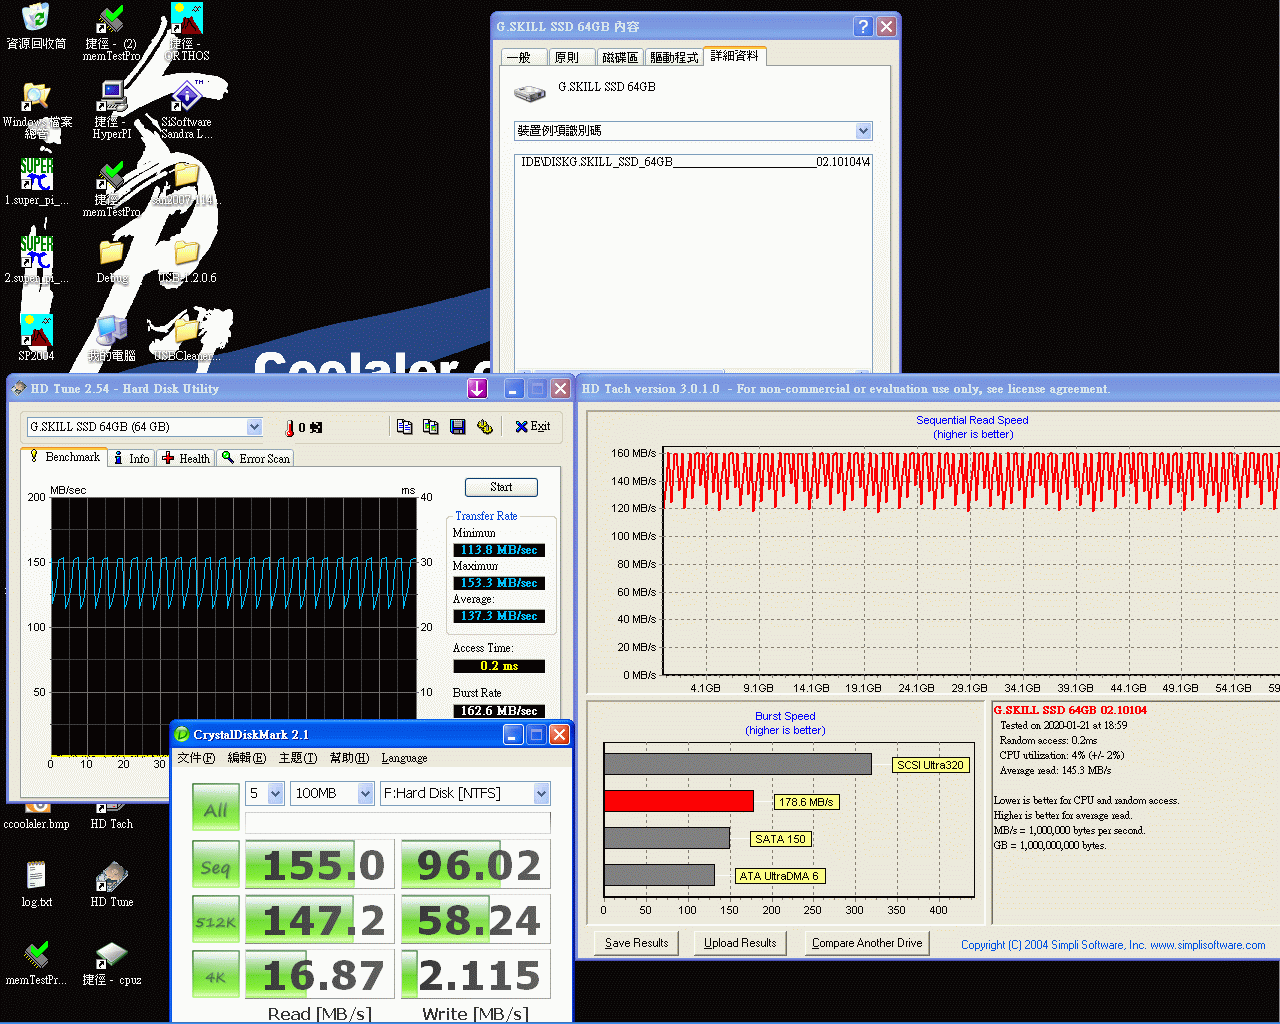Select the Debug folder on desktop
1280x1024 pixels.
tap(112, 260)
